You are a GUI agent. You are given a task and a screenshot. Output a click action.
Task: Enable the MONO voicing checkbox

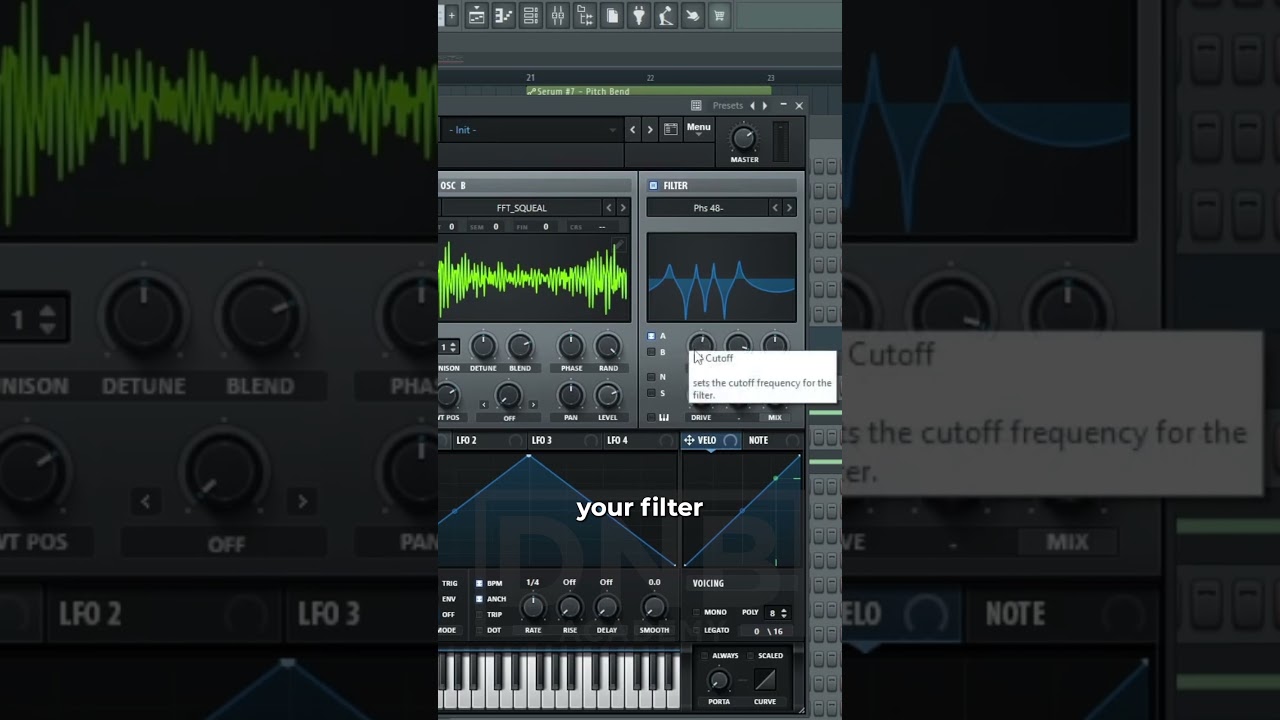coord(697,612)
